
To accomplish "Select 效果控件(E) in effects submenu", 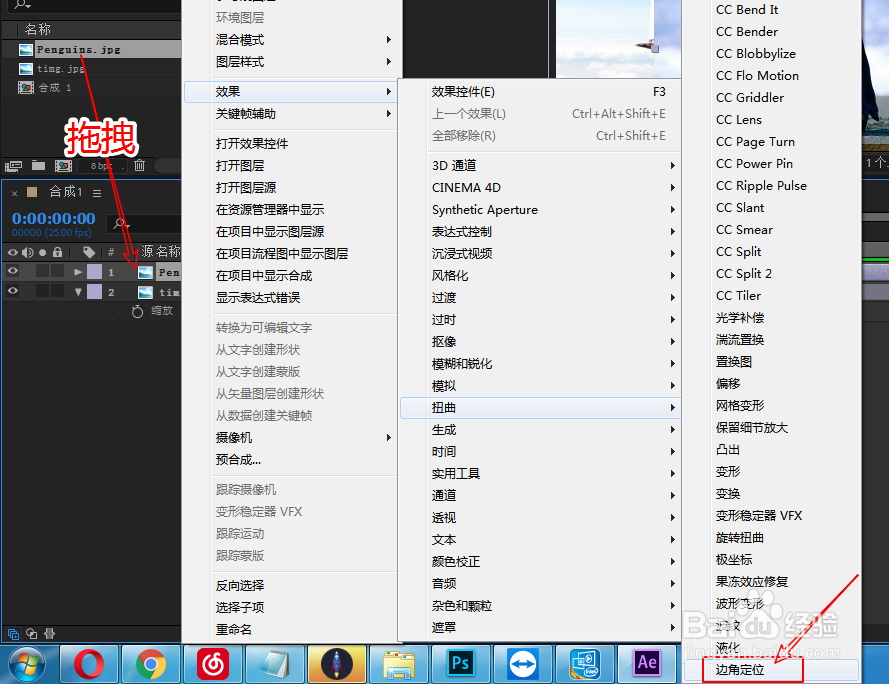I will [540, 91].
